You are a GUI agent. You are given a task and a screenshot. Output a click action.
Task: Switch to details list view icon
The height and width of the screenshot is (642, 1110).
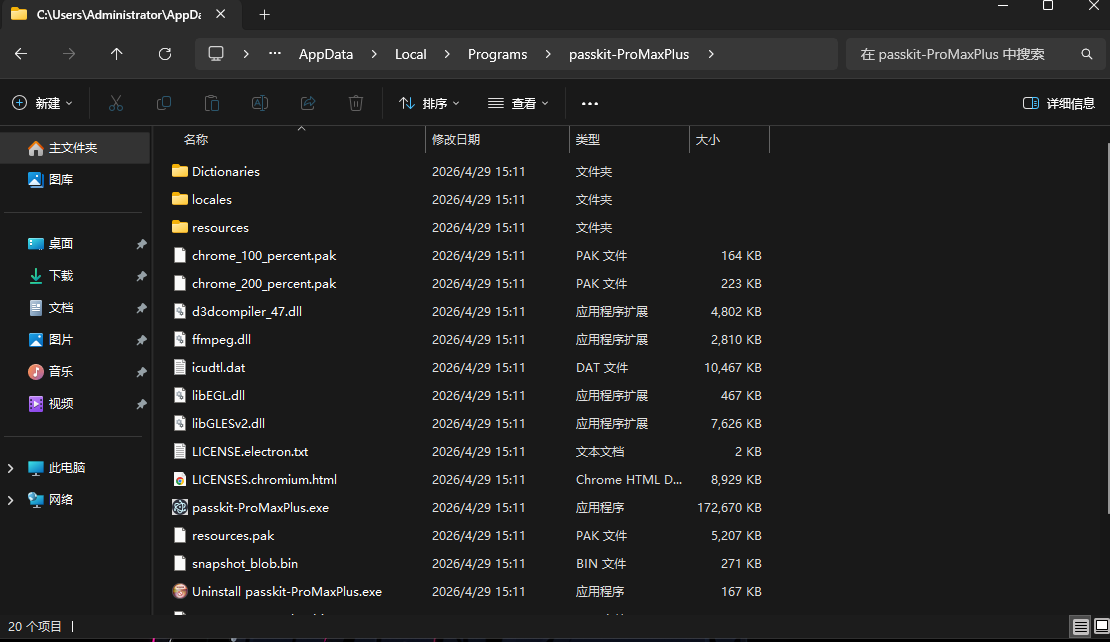pos(1080,626)
